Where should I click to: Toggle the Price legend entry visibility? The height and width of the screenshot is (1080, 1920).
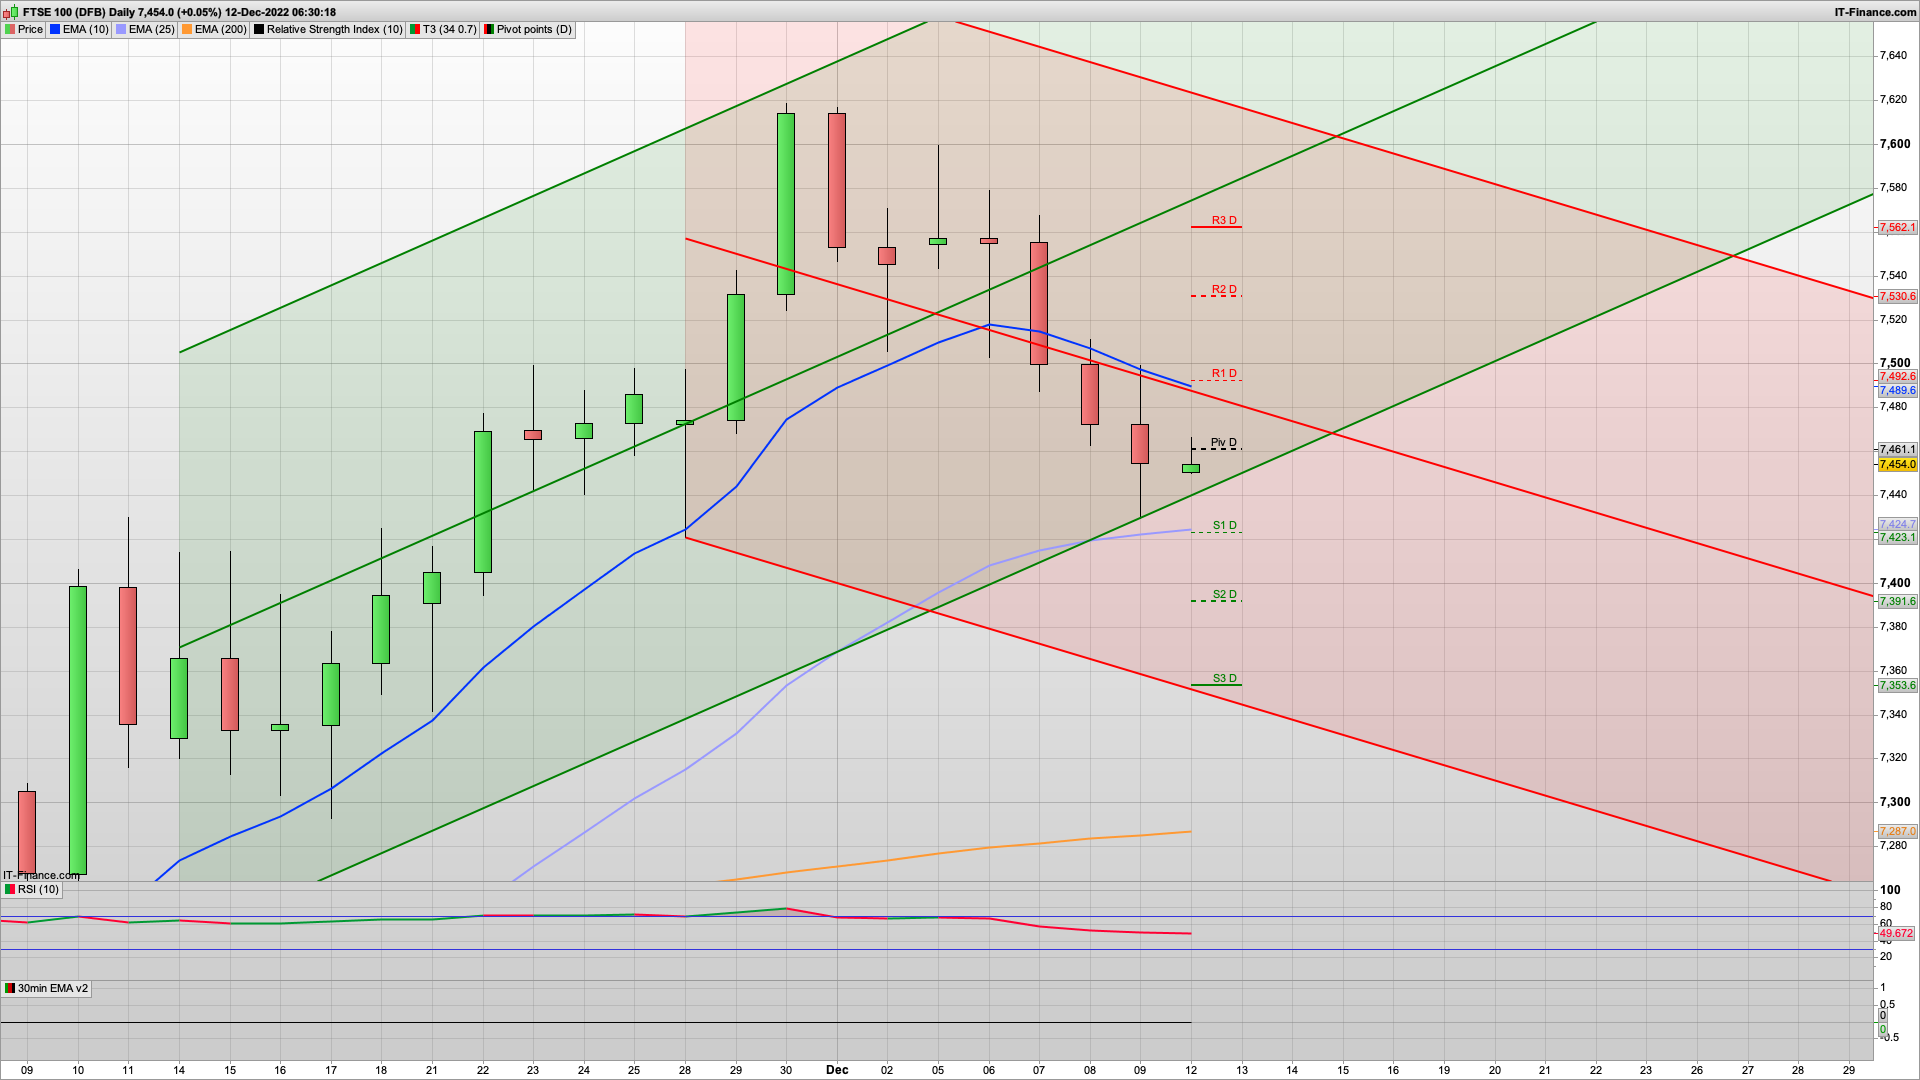click(29, 29)
